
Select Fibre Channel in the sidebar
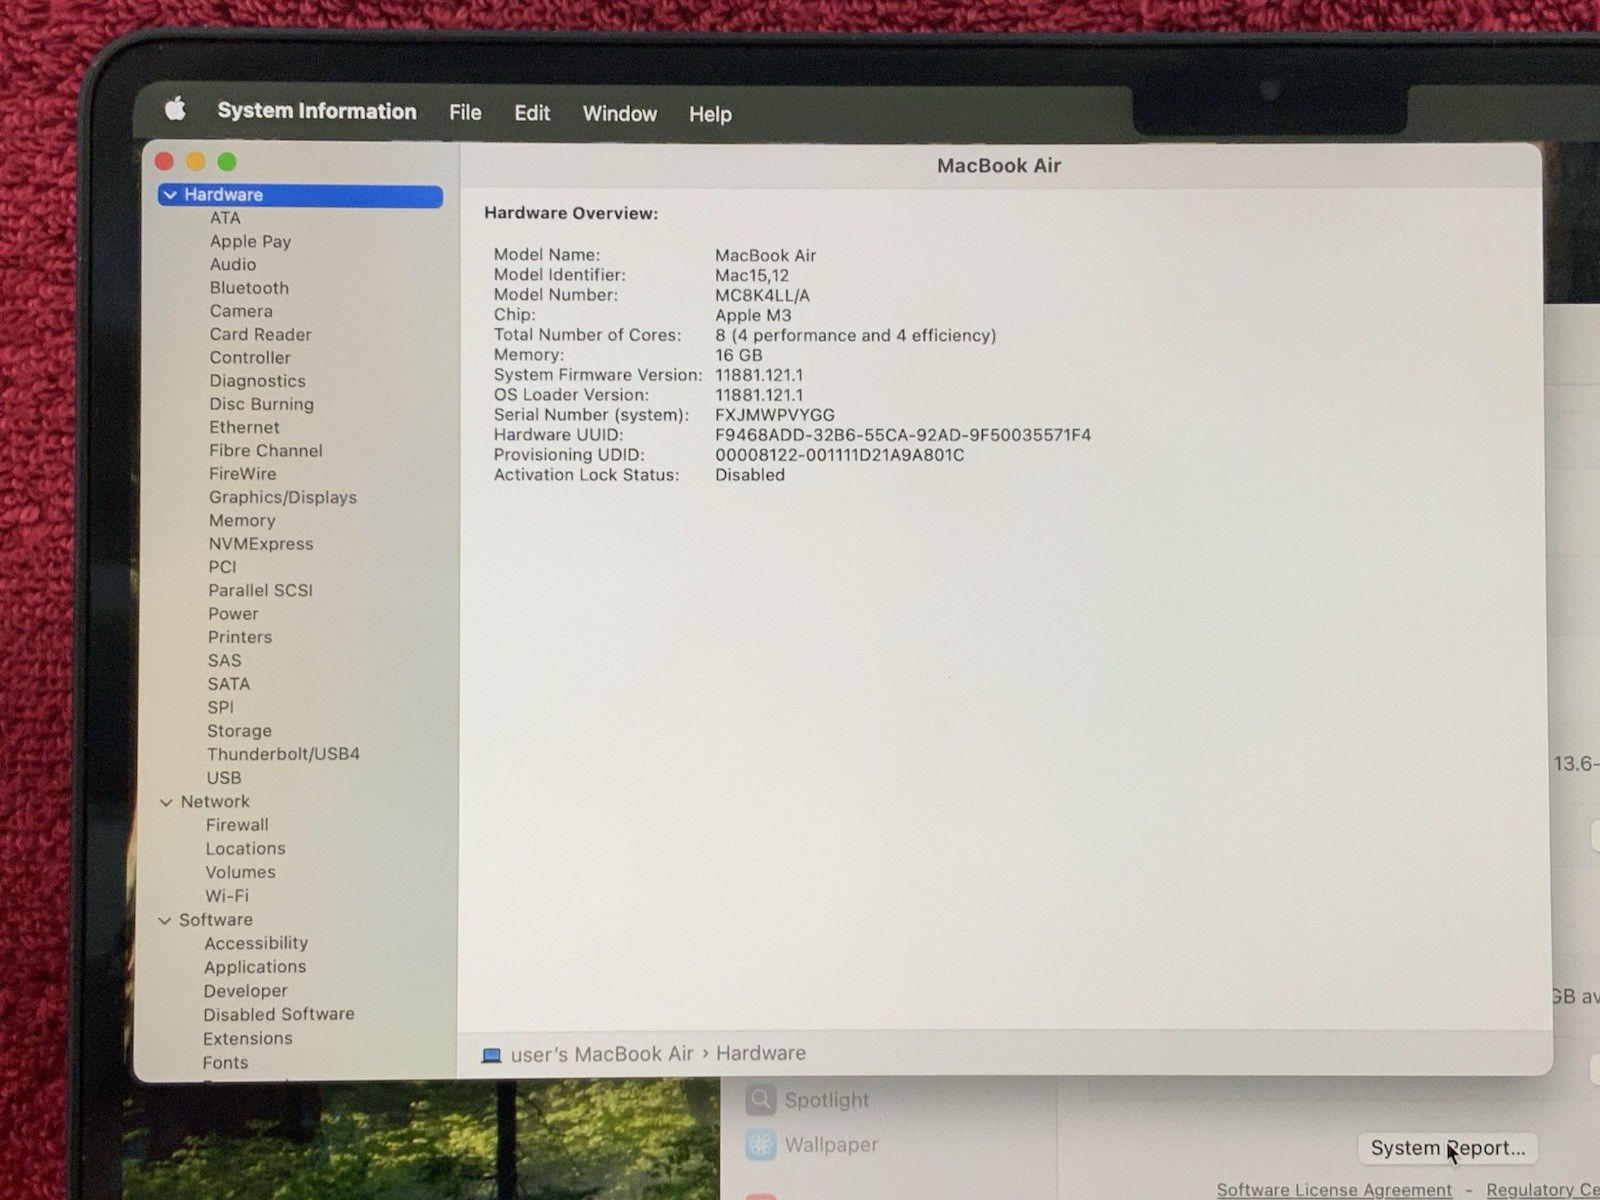pos(266,451)
